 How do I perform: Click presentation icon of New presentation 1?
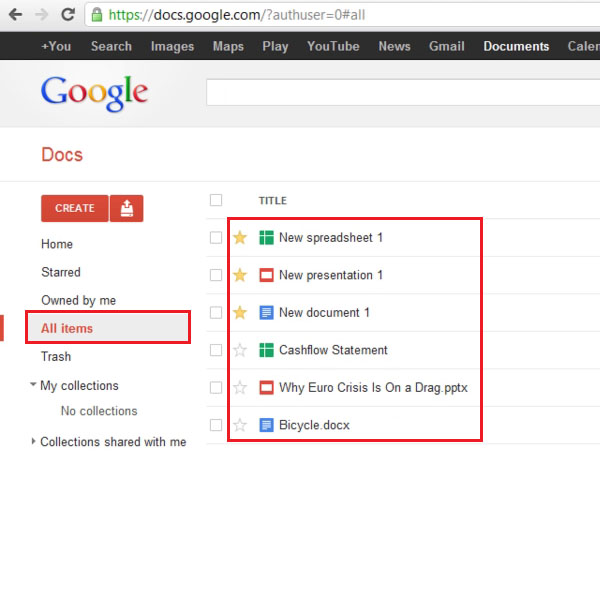click(266, 275)
